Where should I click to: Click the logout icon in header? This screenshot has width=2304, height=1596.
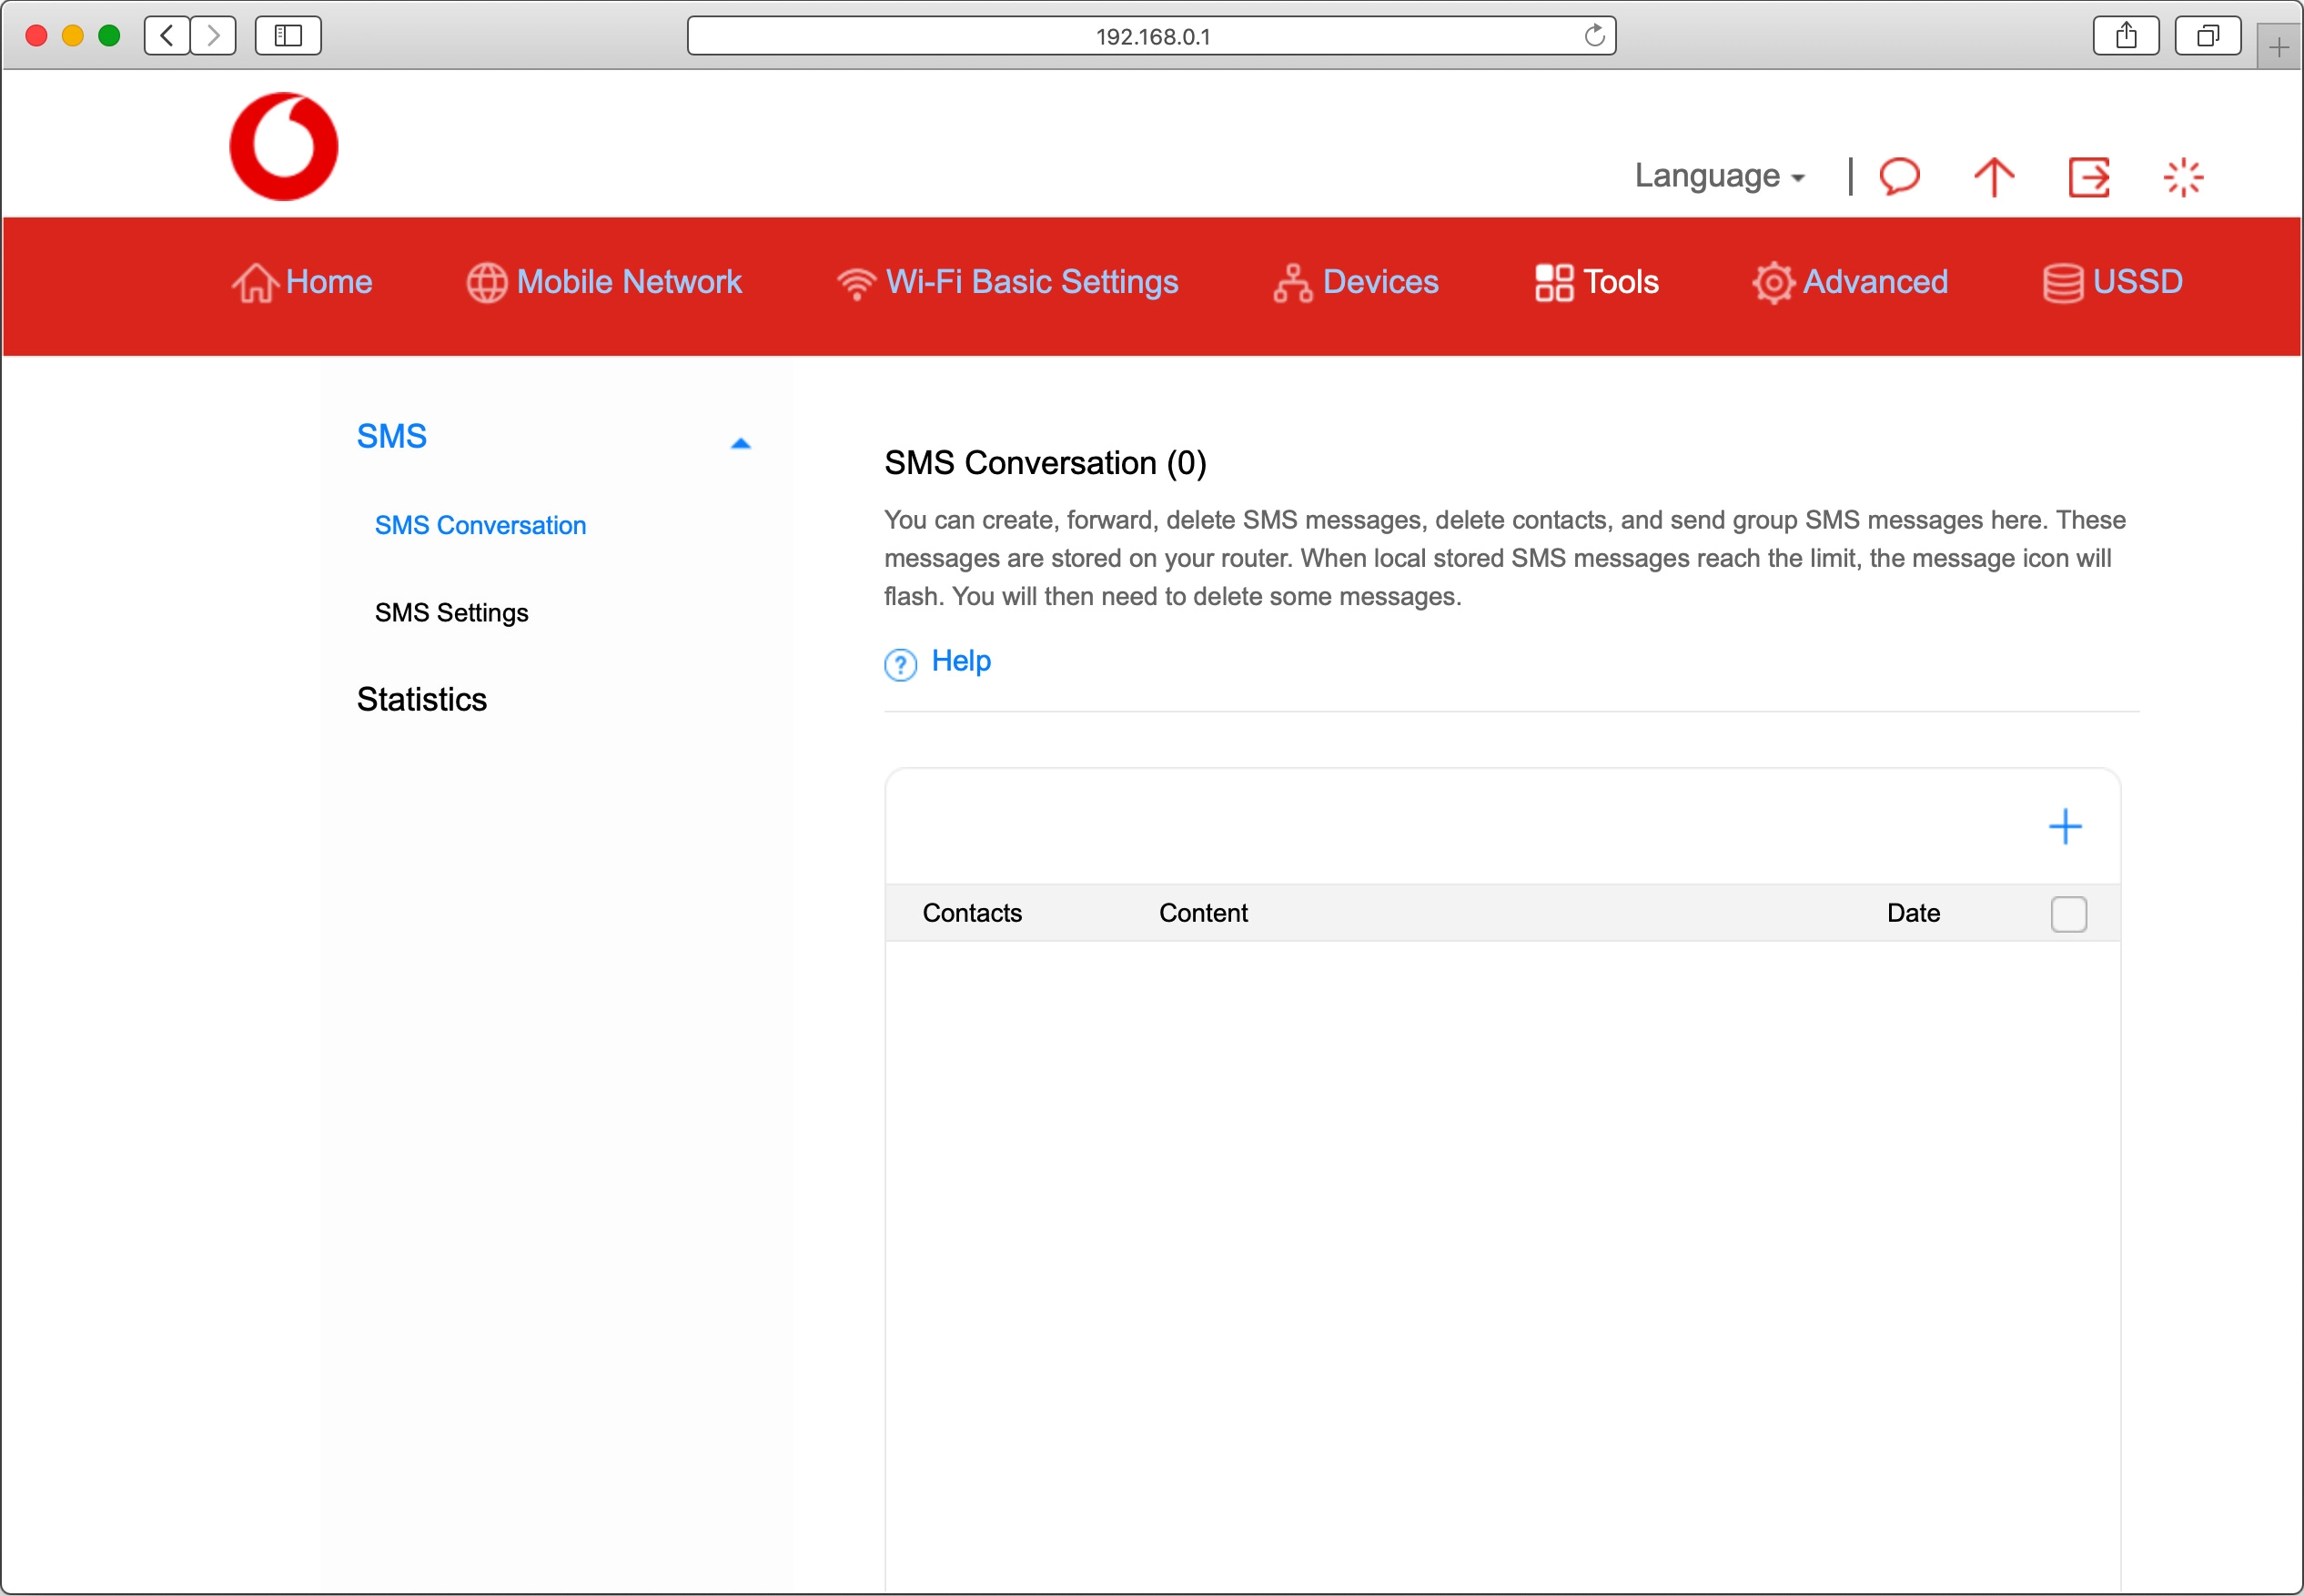tap(2088, 177)
